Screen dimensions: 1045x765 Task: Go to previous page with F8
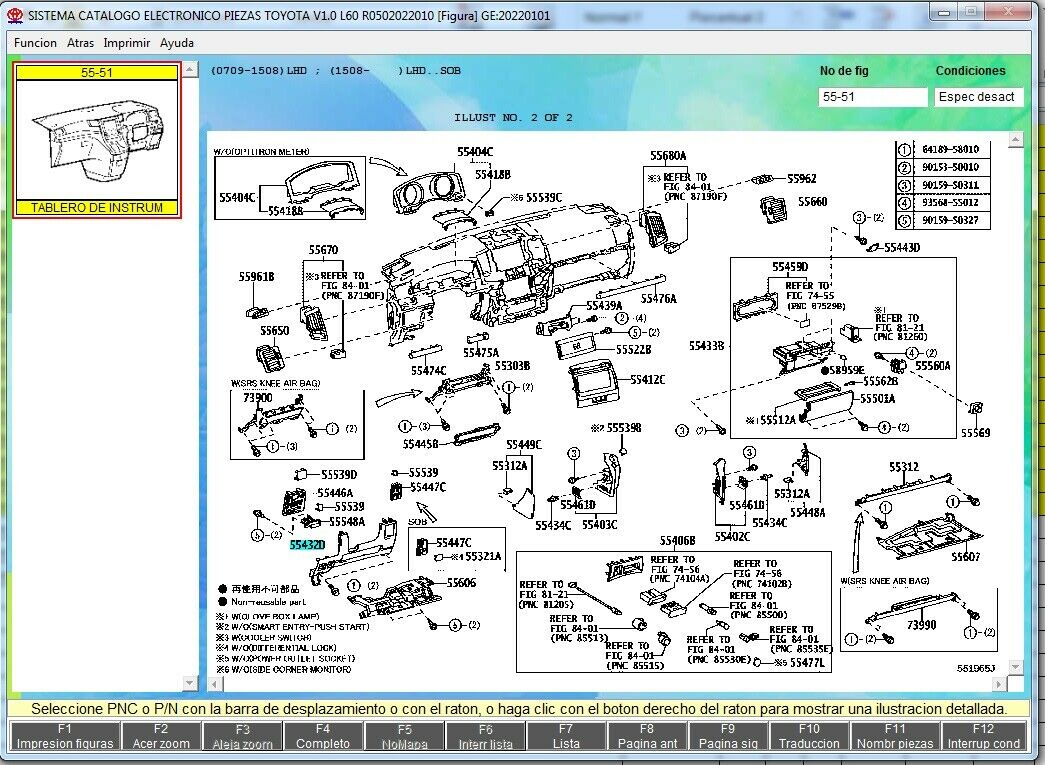click(647, 736)
